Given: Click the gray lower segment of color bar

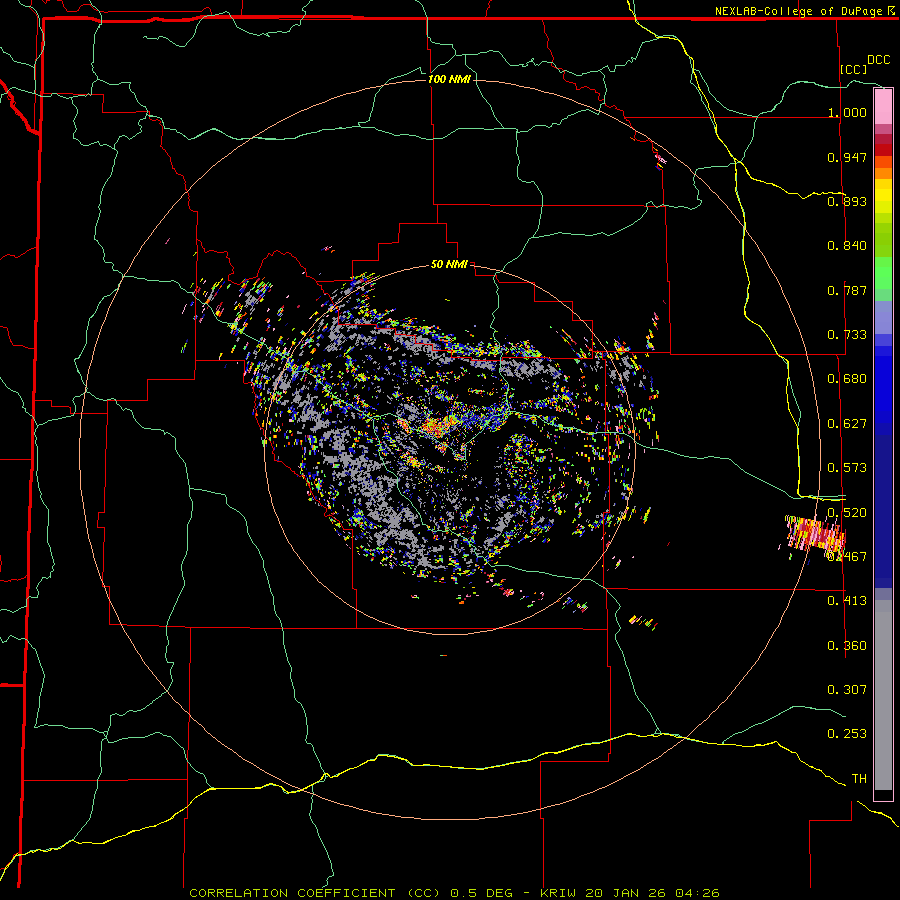Looking at the screenshot, I should [x=883, y=695].
